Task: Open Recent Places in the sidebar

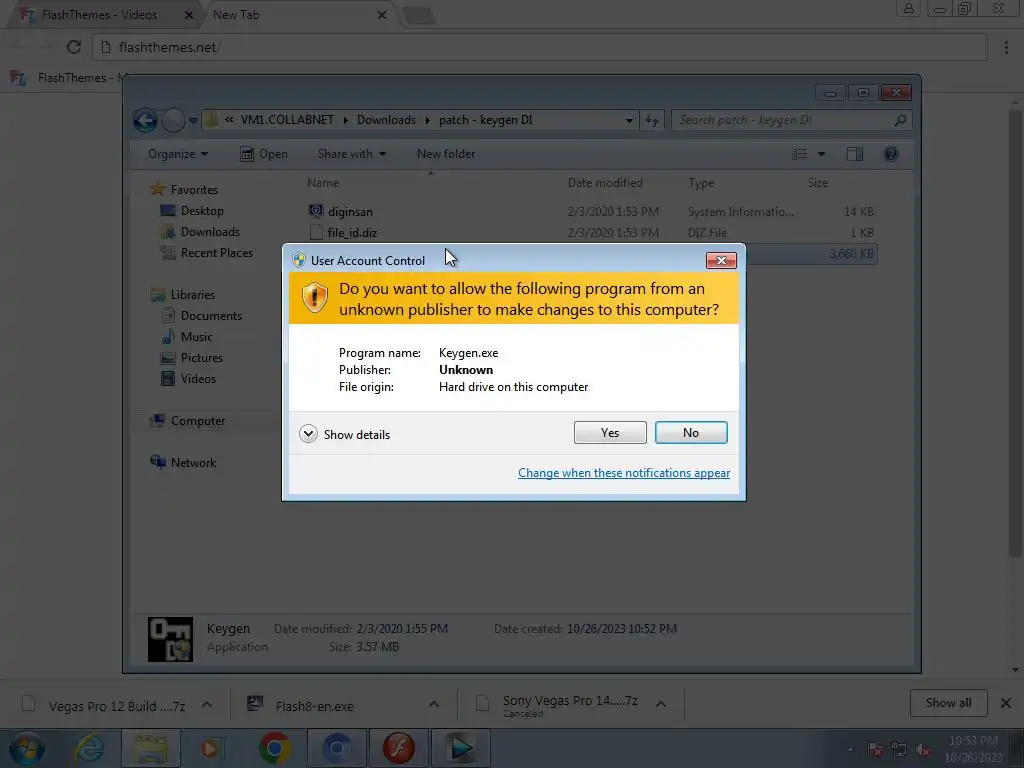Action: click(x=216, y=253)
